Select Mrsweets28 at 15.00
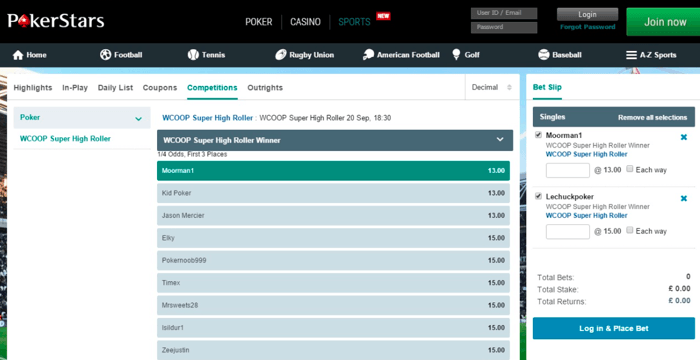 [333, 305]
